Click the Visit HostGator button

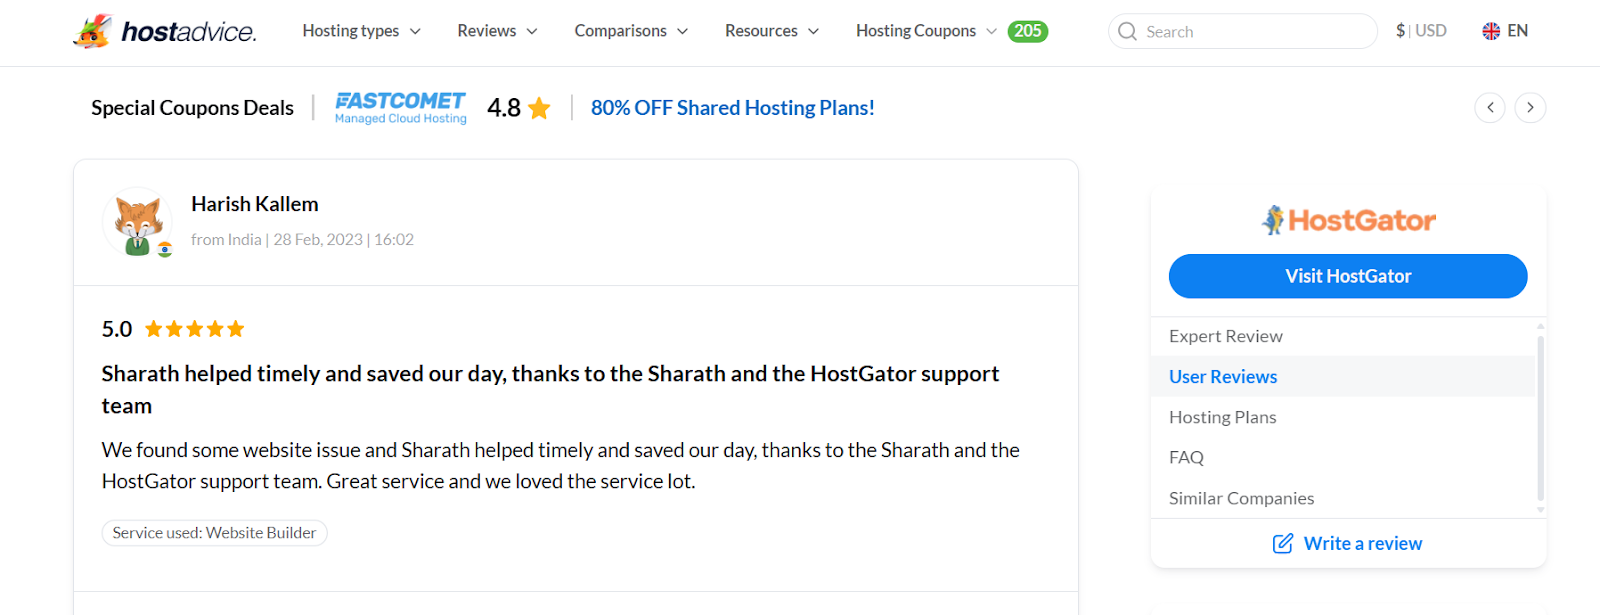[x=1347, y=276]
